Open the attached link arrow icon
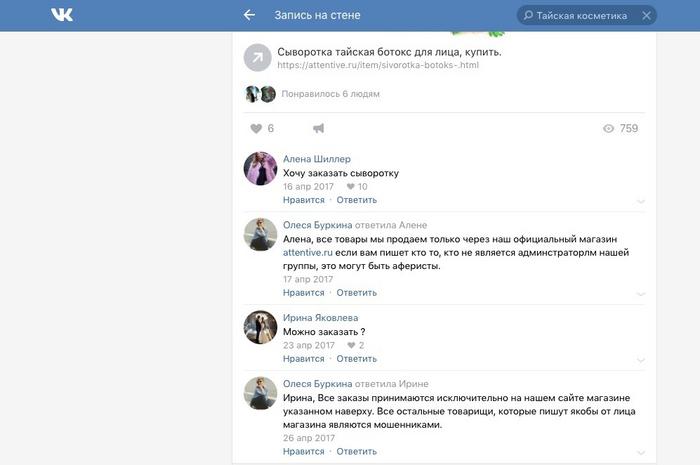Viewport: 700px width, 465px height. coord(258,58)
